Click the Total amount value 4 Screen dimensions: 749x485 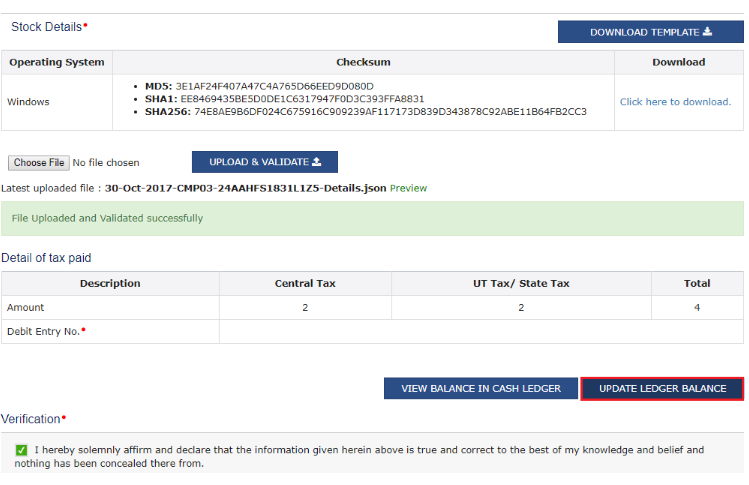697,308
